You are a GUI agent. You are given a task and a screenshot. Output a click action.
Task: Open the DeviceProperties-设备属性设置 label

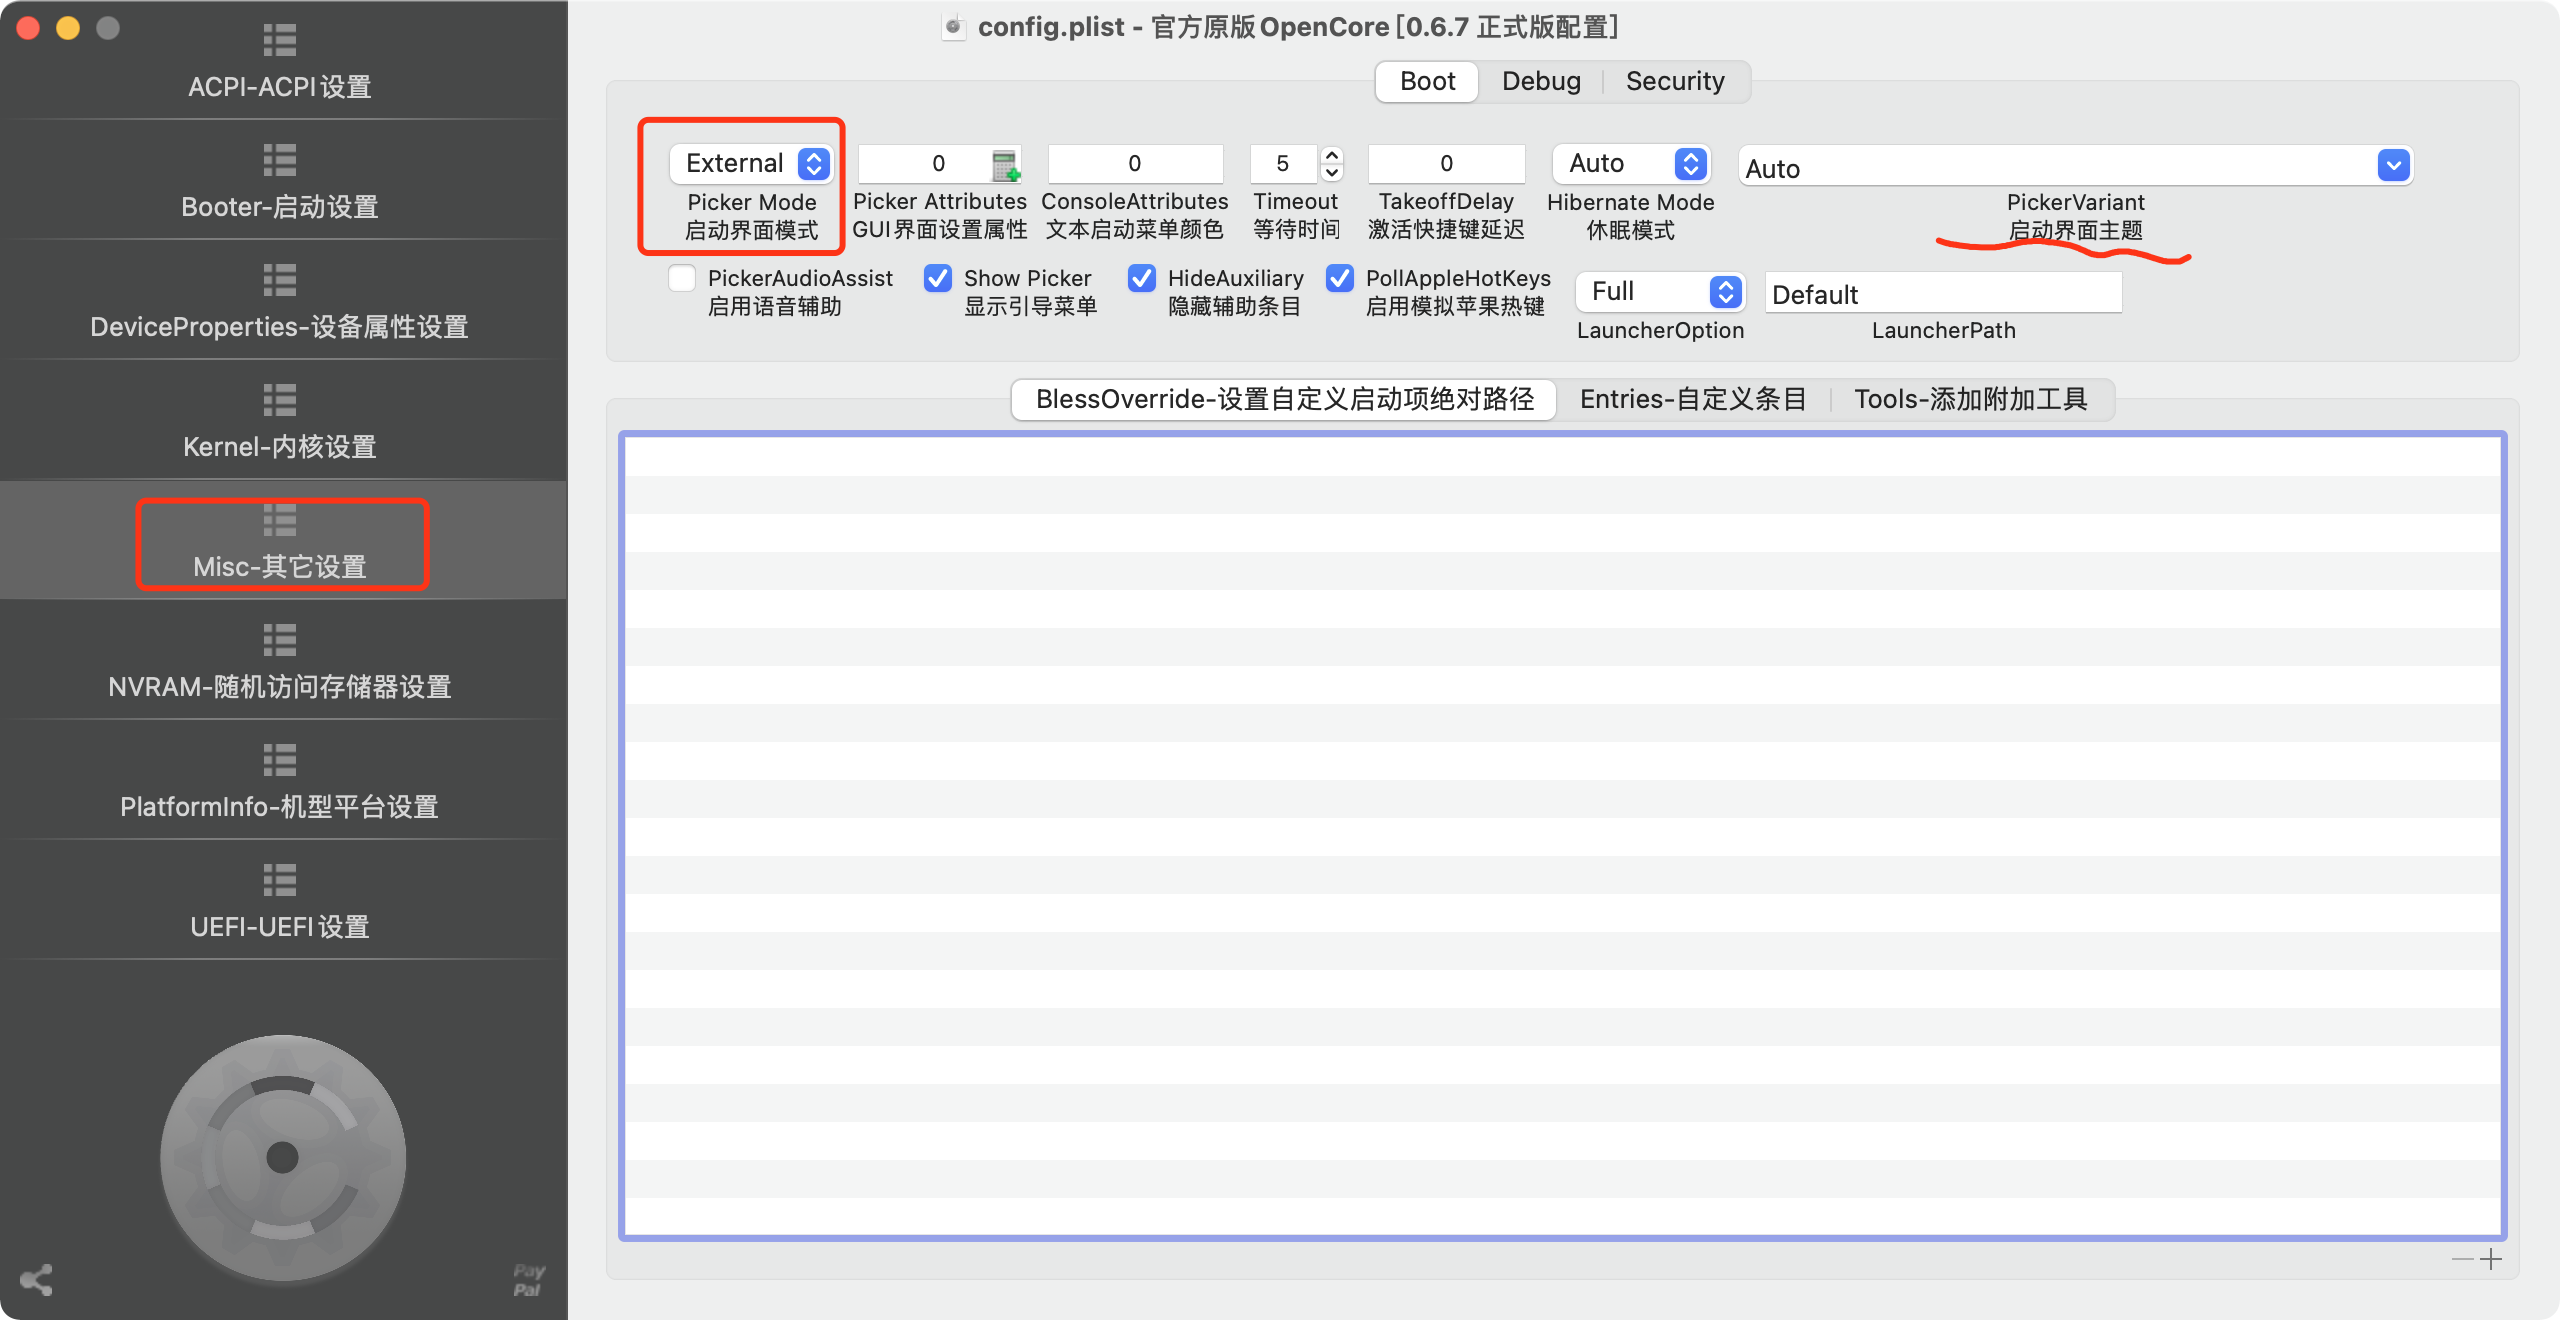click(280, 327)
